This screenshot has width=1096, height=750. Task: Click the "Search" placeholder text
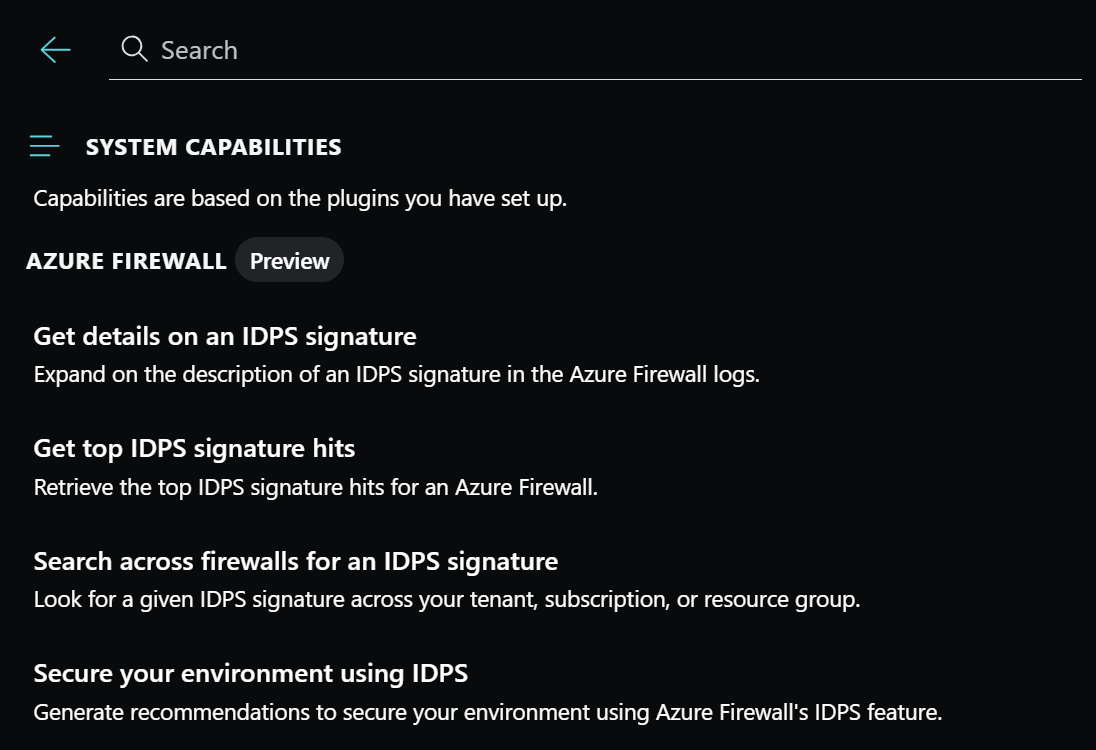tap(199, 50)
